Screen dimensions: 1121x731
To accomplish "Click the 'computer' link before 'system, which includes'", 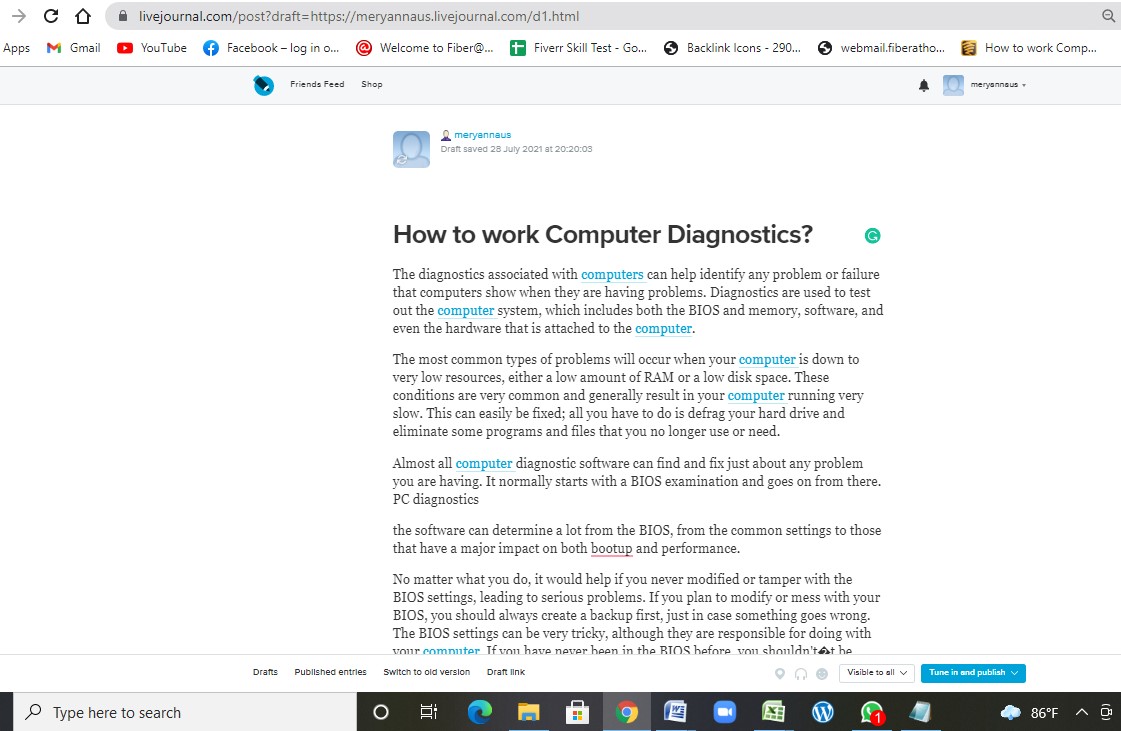I will point(465,310).
